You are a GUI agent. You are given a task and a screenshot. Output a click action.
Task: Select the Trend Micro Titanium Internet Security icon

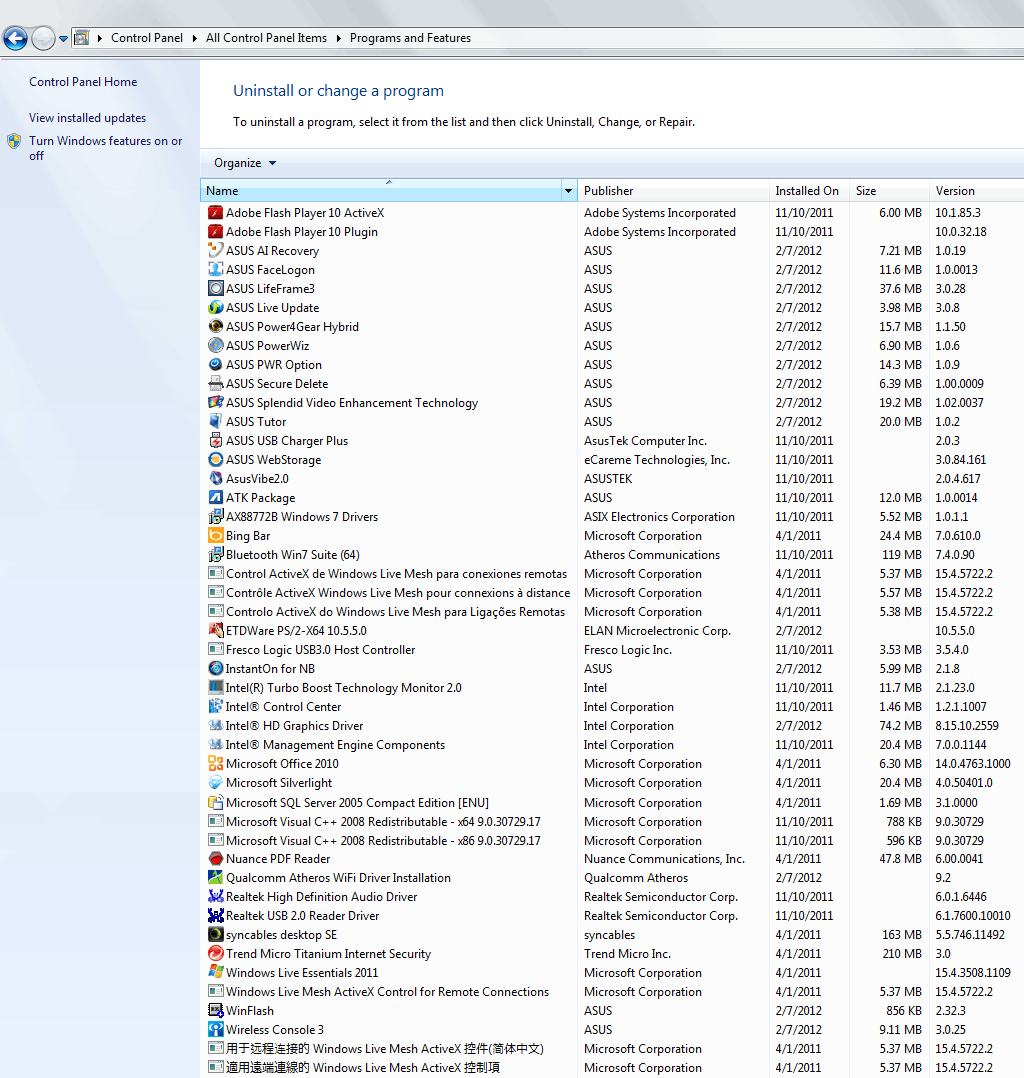pyautogui.click(x=216, y=954)
